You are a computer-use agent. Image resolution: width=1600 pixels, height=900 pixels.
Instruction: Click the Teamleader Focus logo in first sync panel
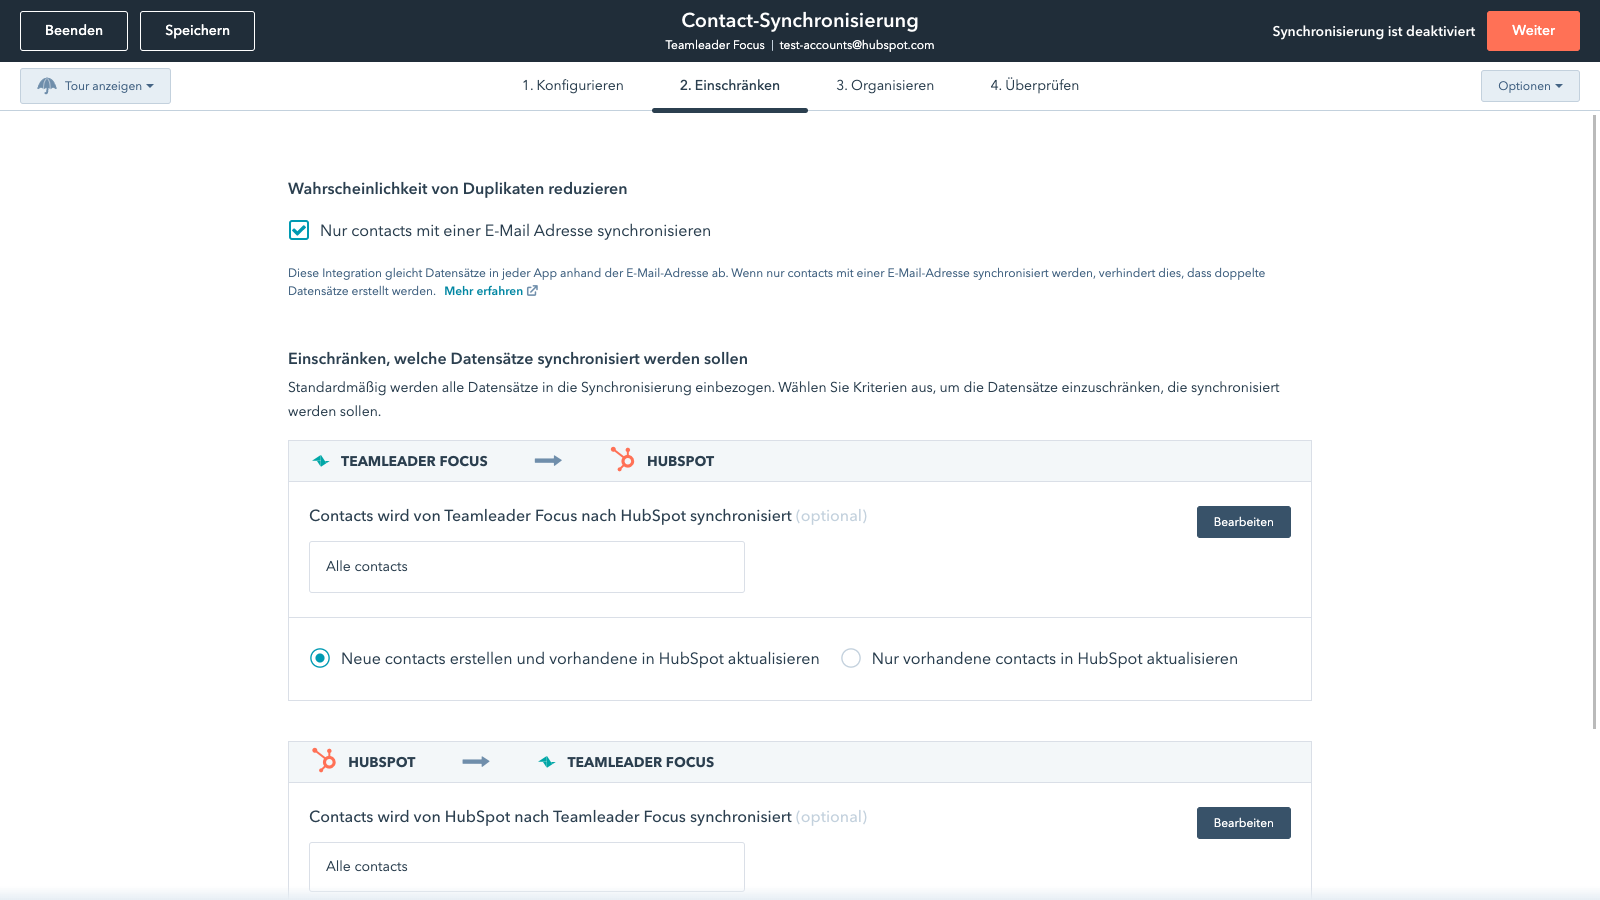(x=320, y=461)
